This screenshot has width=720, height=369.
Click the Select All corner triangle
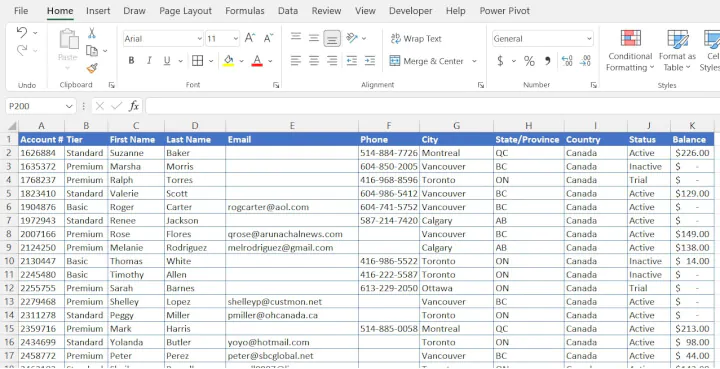click(11, 126)
